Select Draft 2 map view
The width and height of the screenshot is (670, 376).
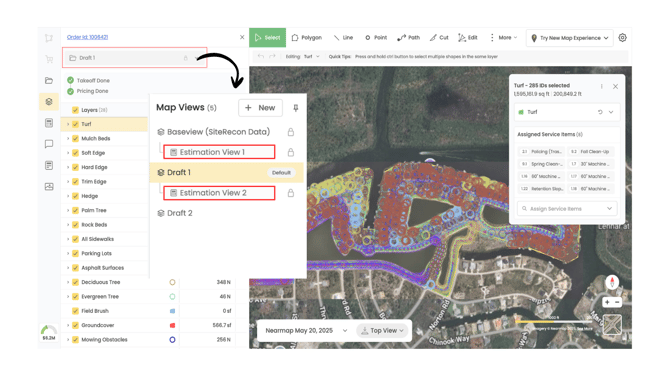click(175, 213)
